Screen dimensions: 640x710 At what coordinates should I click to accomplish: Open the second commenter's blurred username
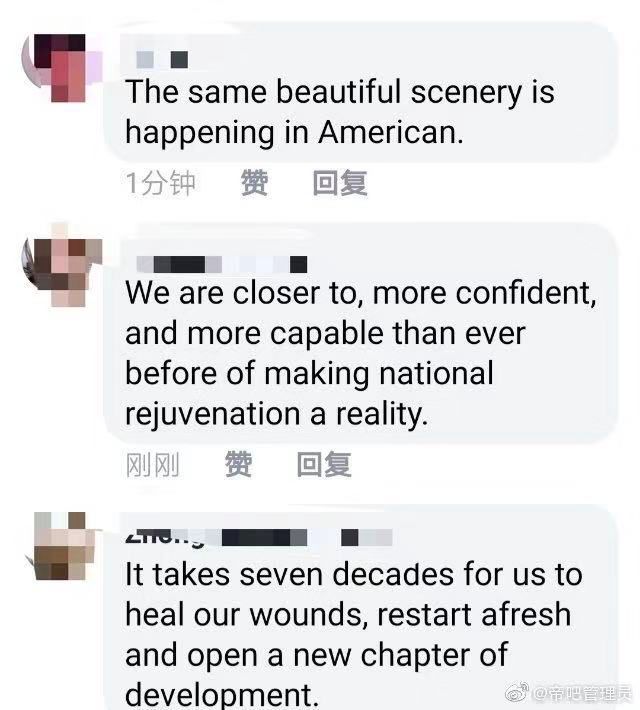point(221,264)
